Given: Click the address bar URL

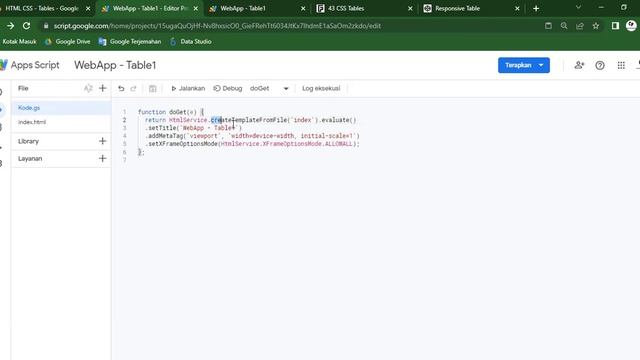Looking at the screenshot, I should click(x=217, y=26).
